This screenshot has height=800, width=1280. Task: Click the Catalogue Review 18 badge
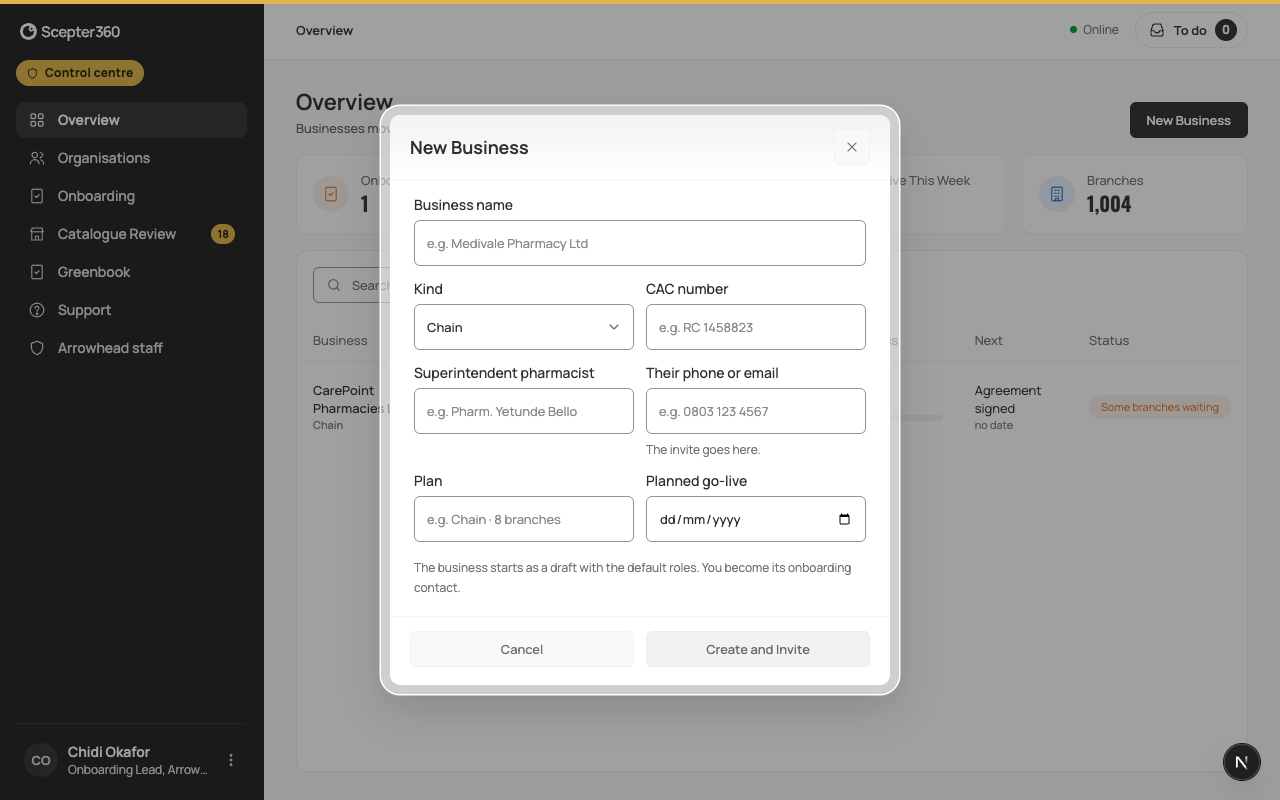[223, 234]
